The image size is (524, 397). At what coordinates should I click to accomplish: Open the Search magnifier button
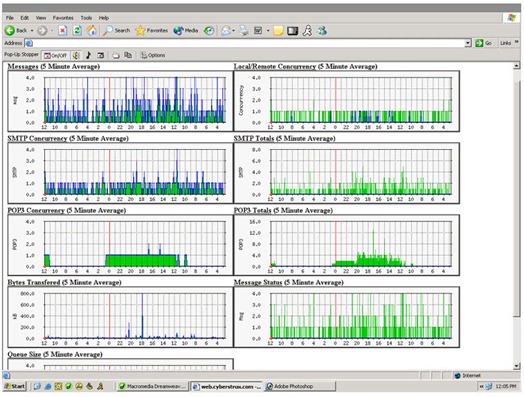coord(116,31)
